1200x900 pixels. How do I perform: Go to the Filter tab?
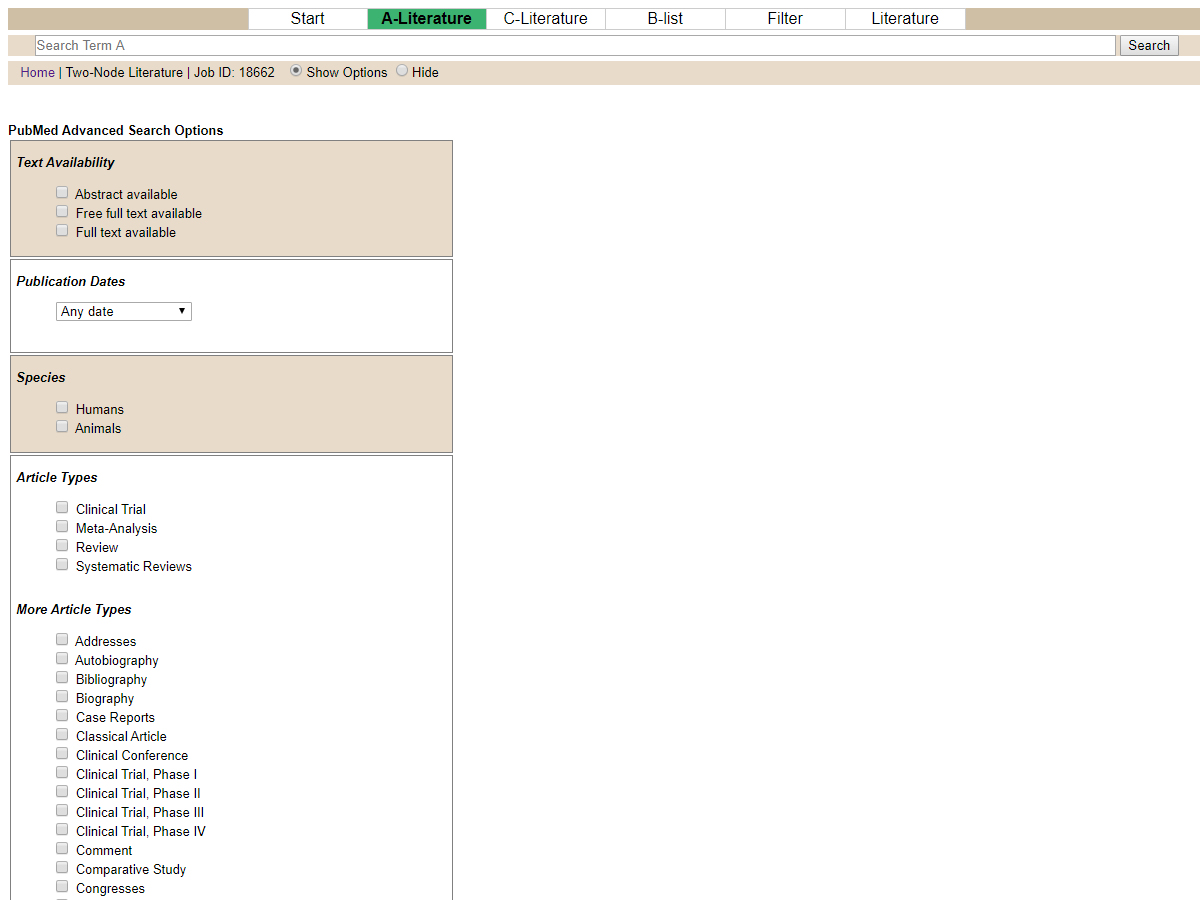click(785, 18)
